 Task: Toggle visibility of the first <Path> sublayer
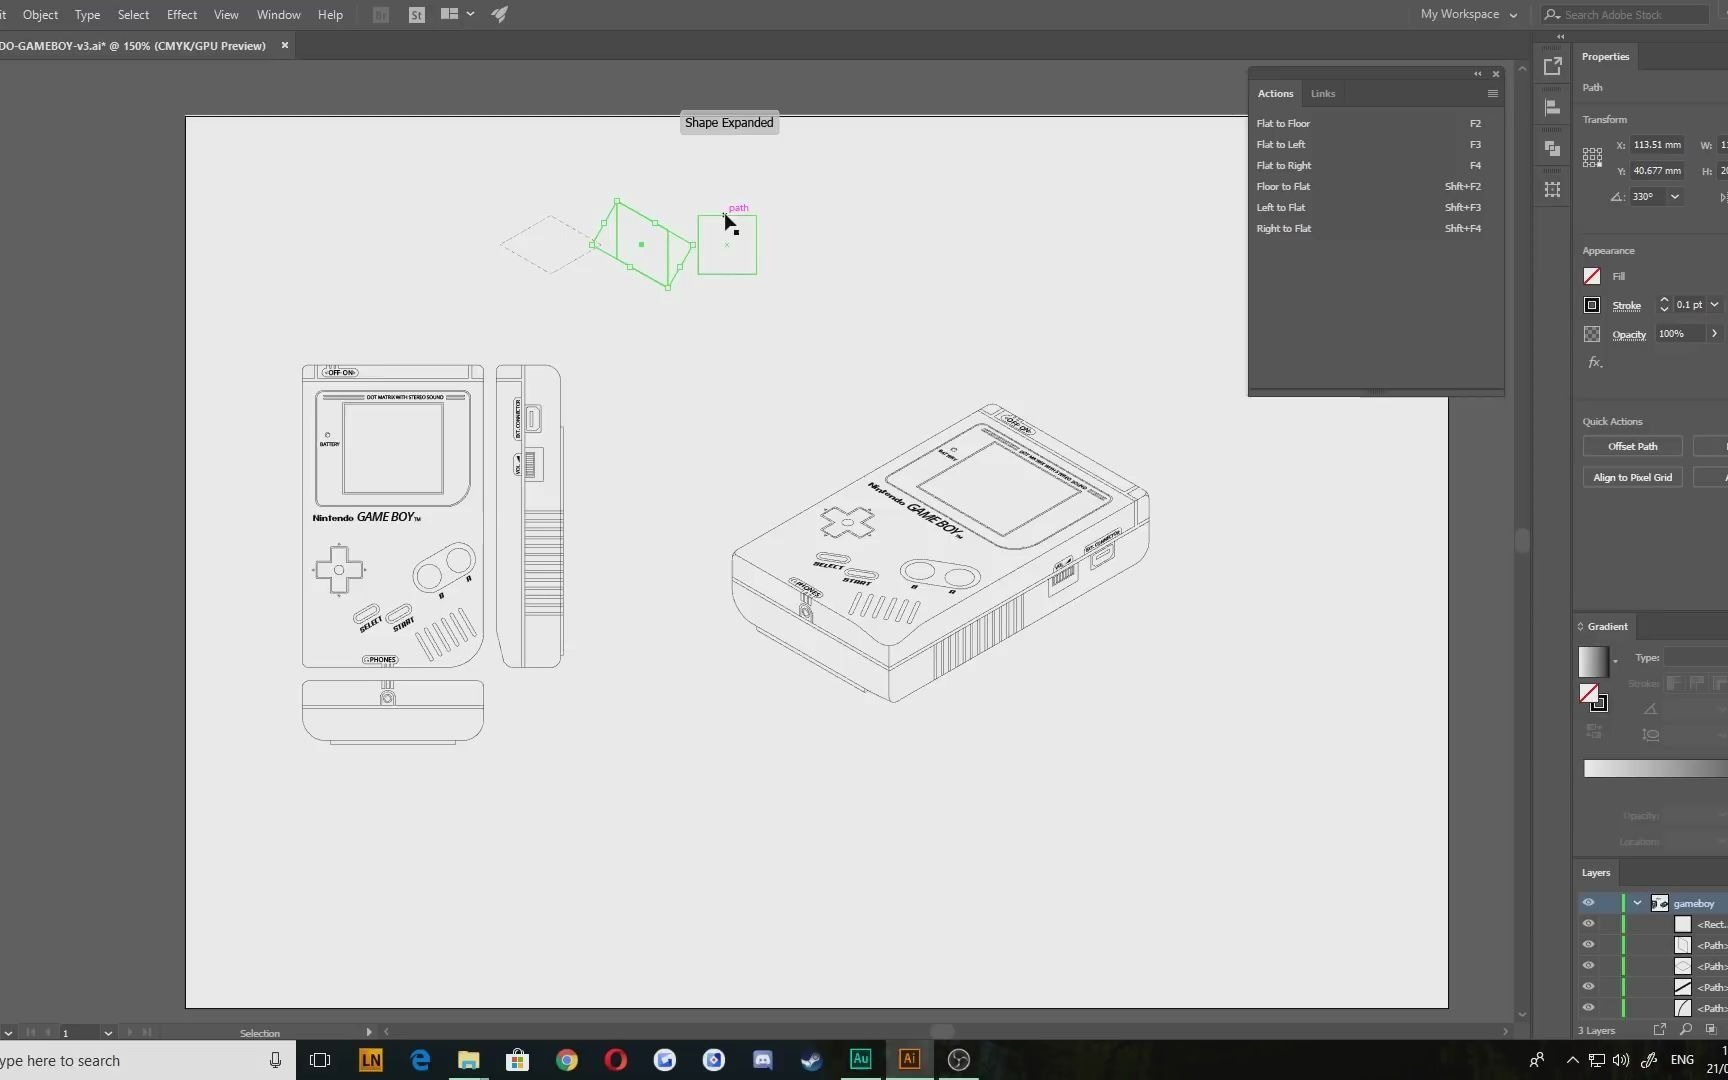coord(1588,945)
